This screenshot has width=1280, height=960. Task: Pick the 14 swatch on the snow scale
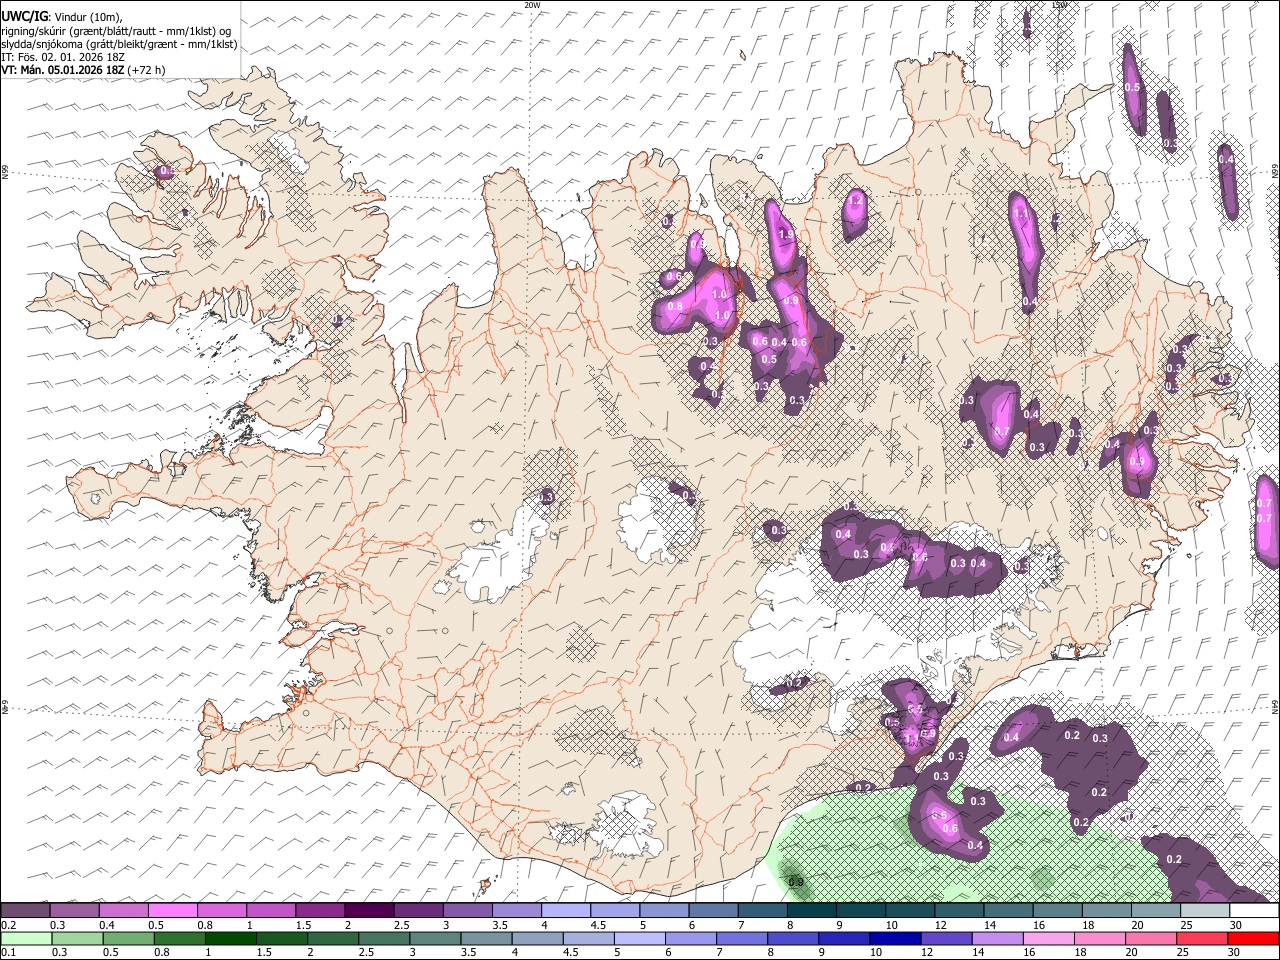(1007, 911)
